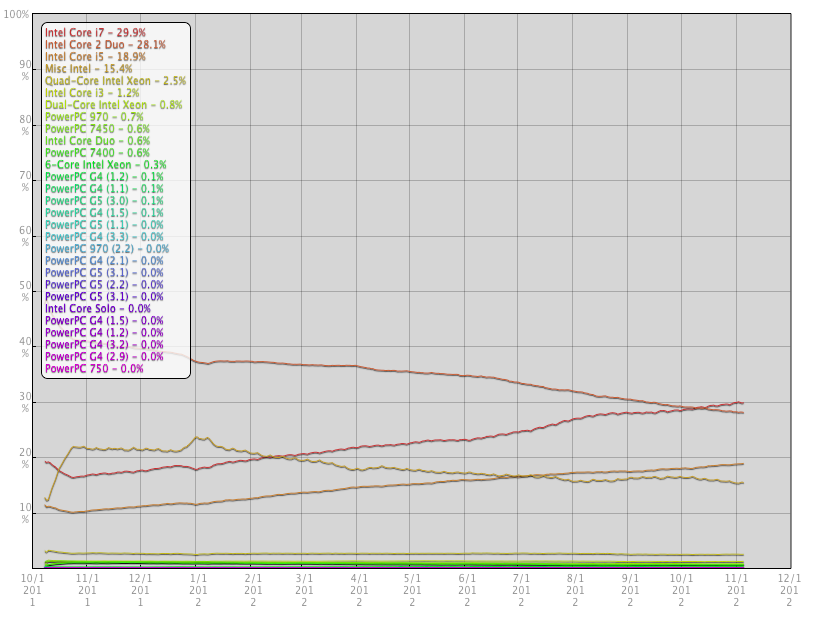Select the 11/1 2011 date axis label
This screenshot has width=815, height=621.
[87, 590]
